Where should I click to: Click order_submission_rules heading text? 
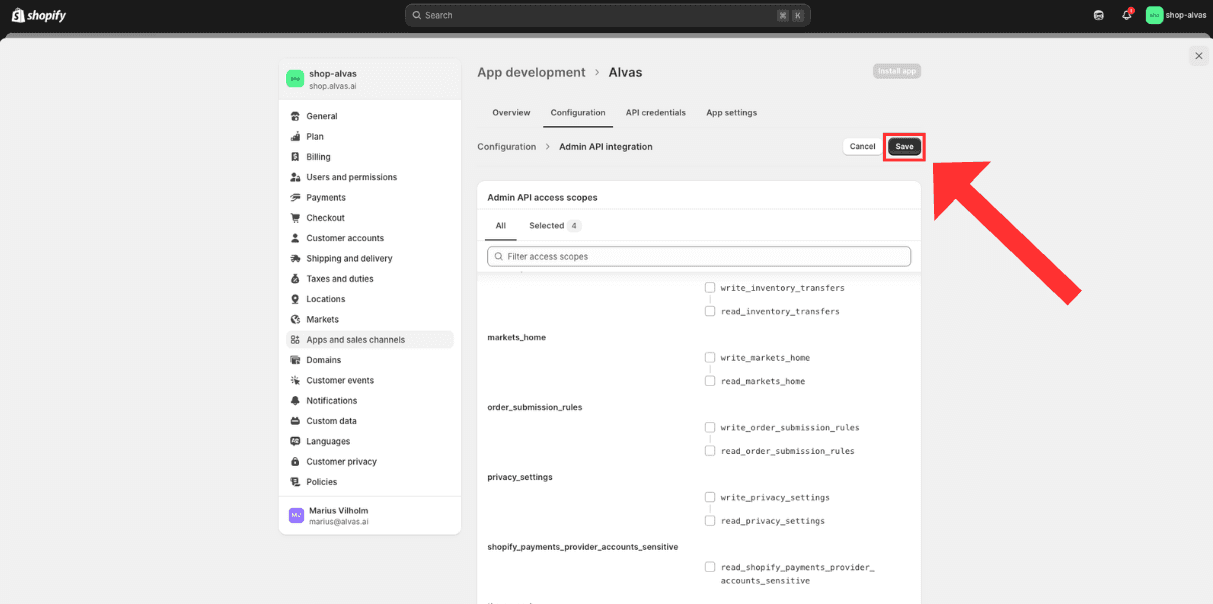535,407
